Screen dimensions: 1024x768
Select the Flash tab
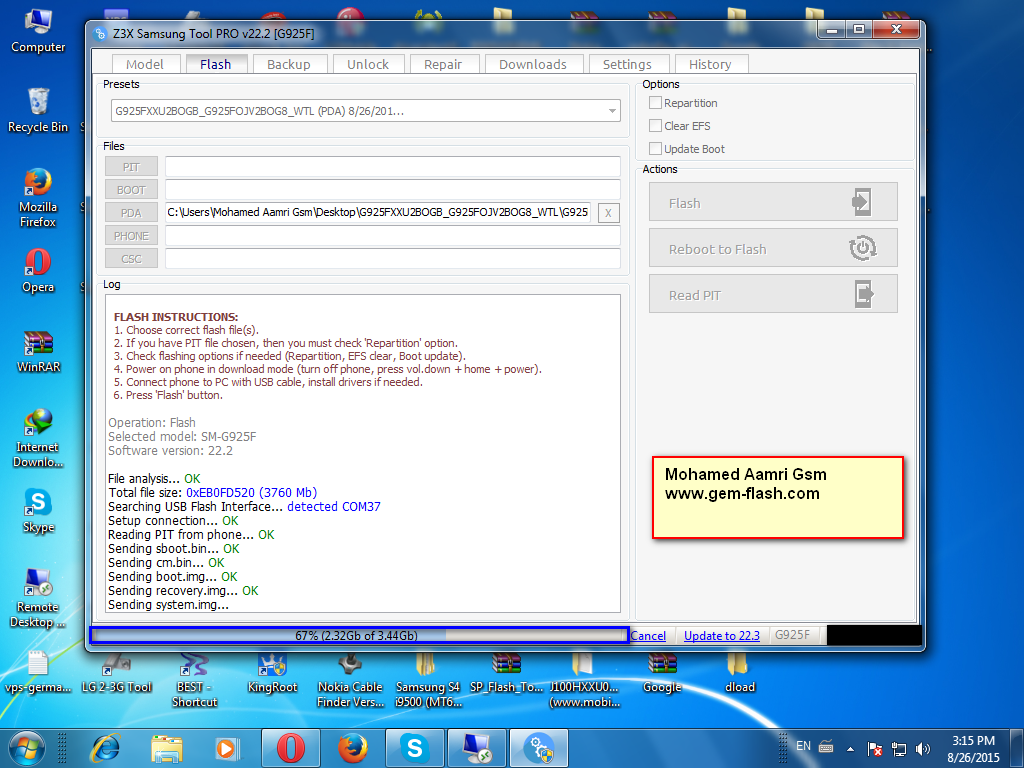216,64
